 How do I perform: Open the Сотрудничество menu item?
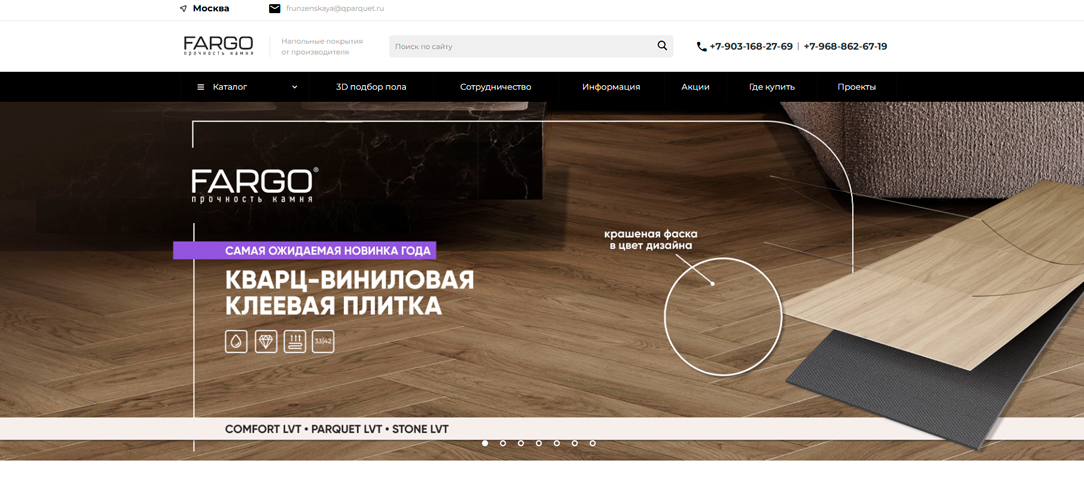click(496, 87)
